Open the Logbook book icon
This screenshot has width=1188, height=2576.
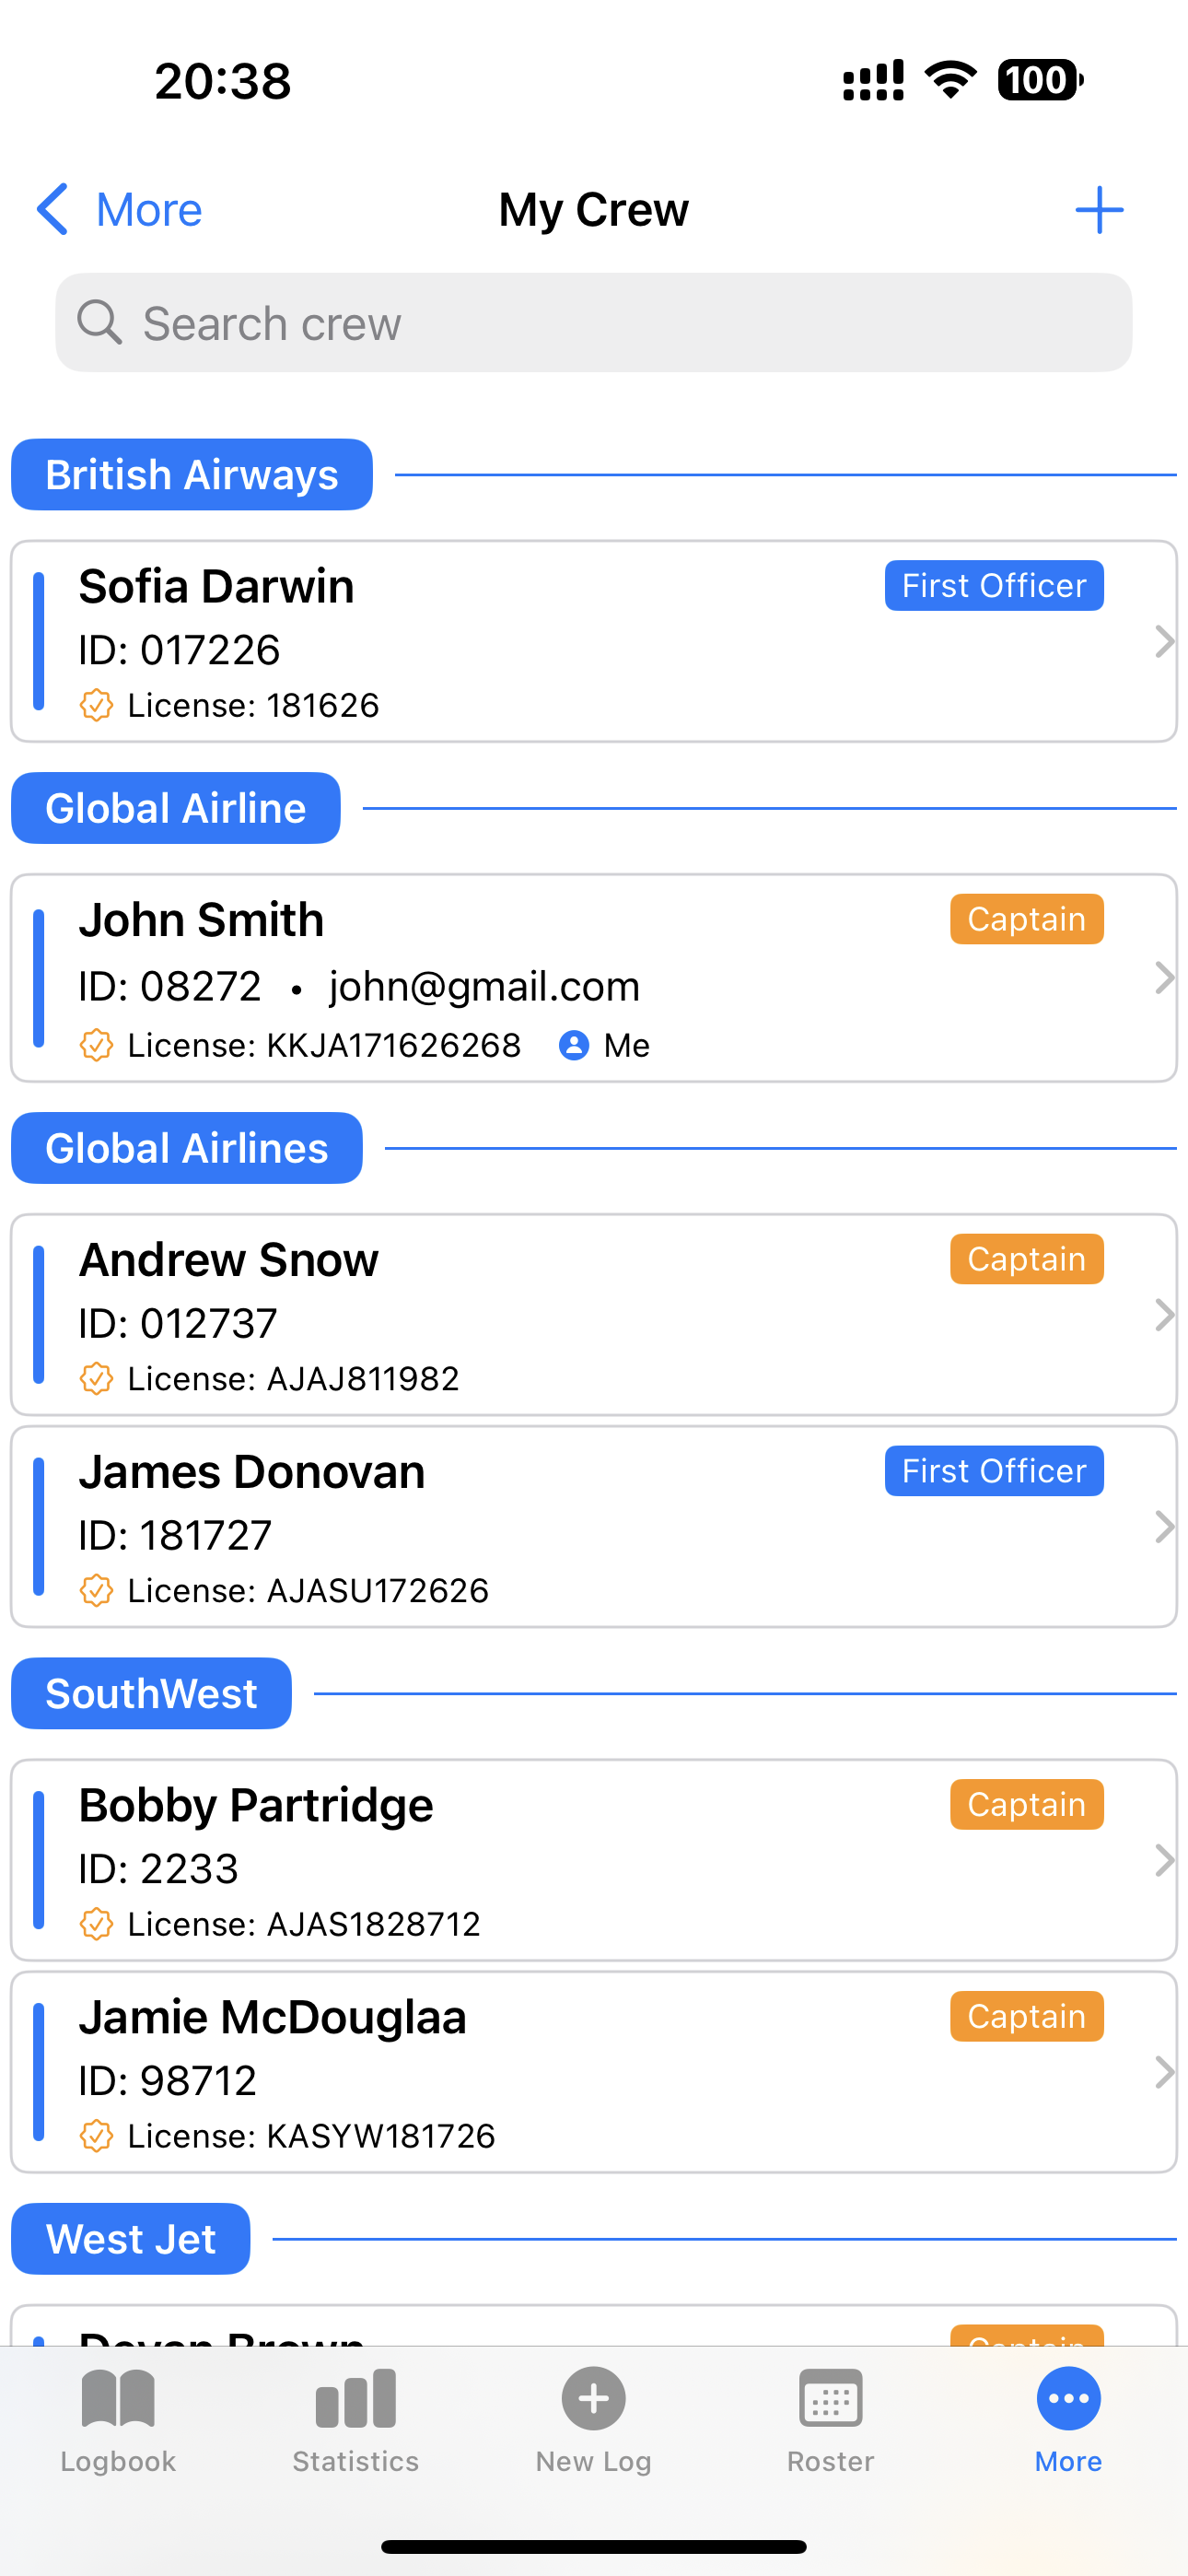click(118, 2398)
